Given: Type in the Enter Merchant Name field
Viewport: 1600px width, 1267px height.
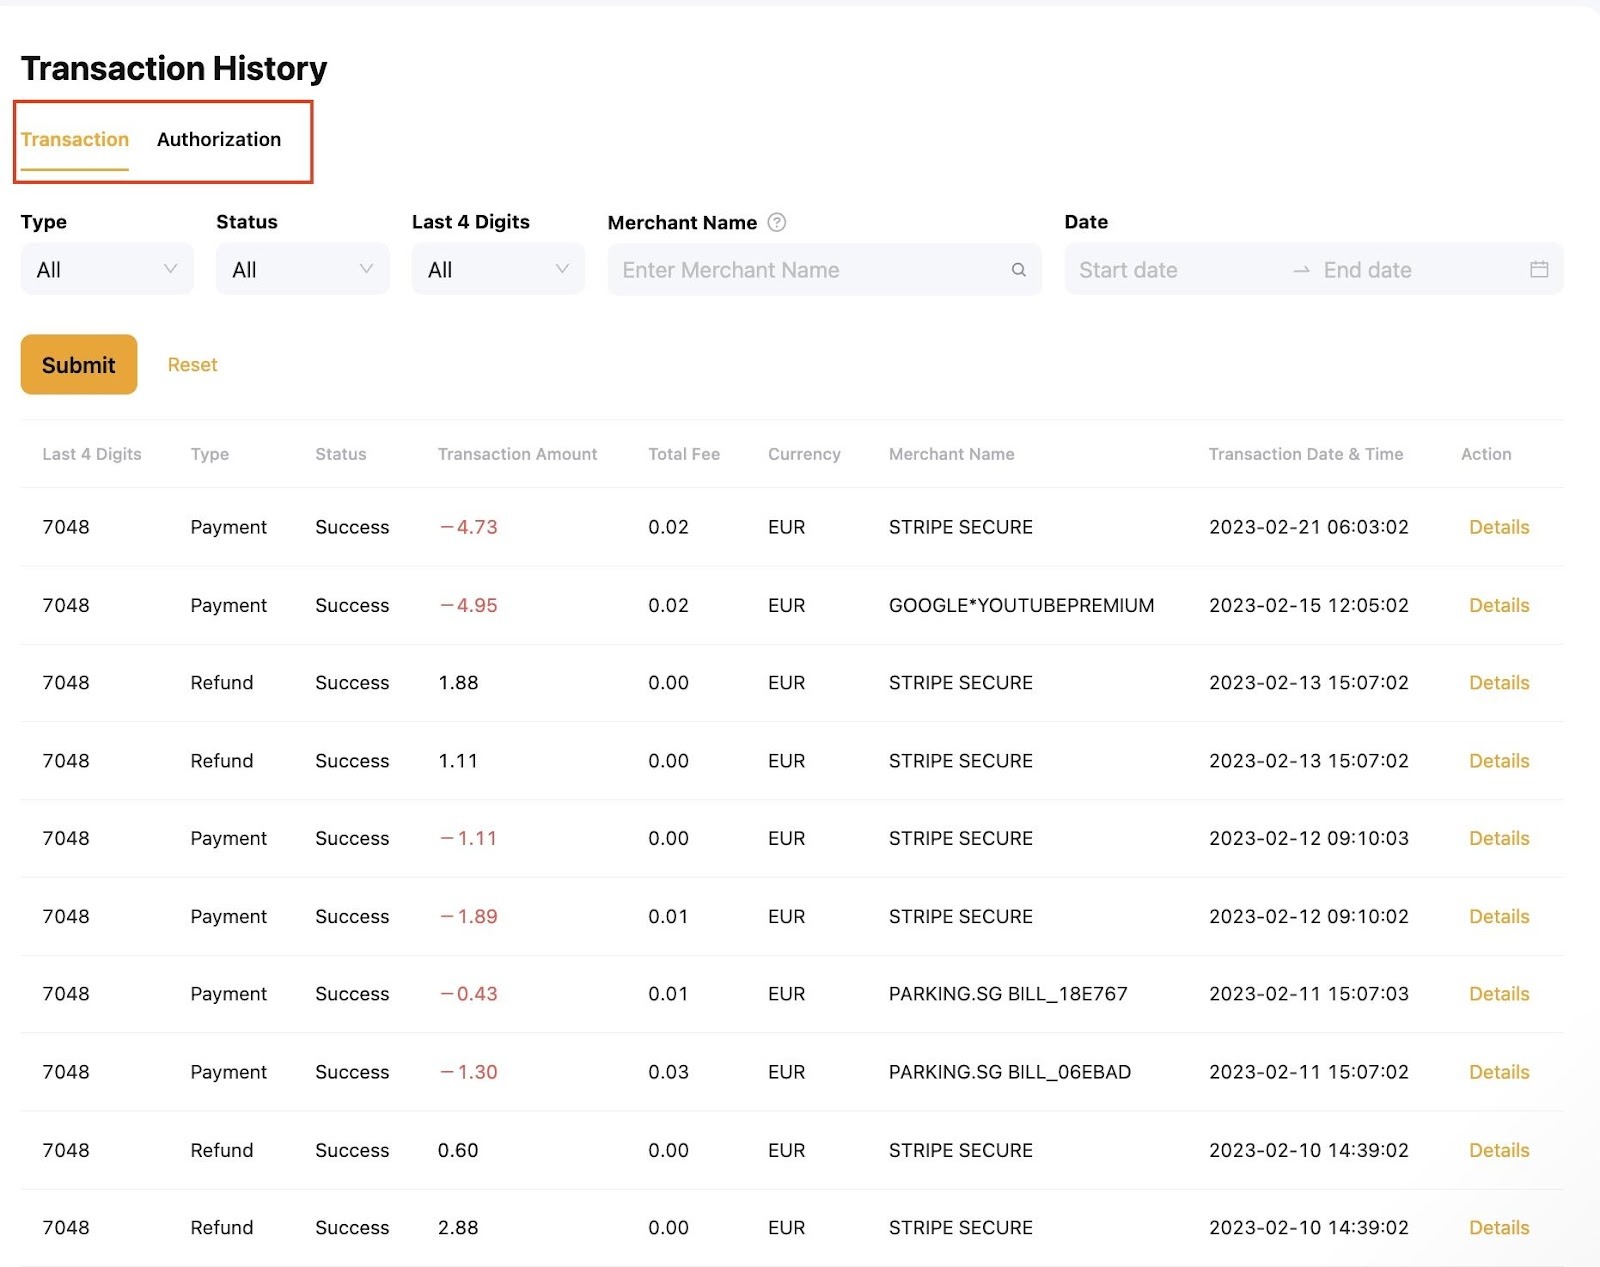Looking at the screenshot, I should (x=810, y=270).
